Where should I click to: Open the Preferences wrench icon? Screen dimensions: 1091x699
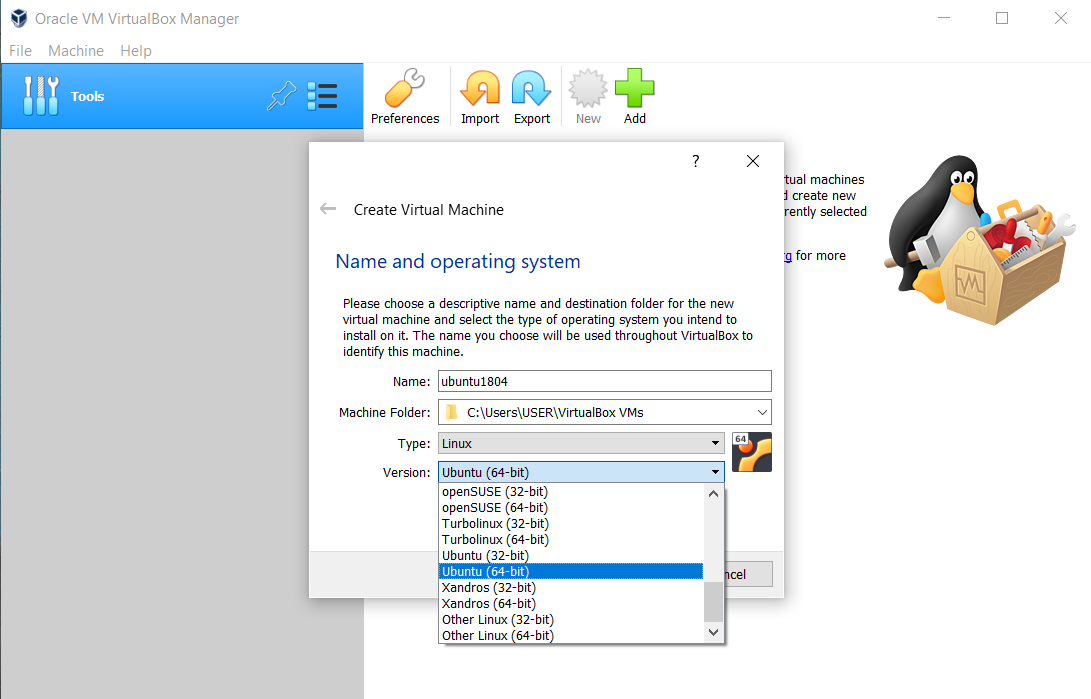tap(405, 90)
